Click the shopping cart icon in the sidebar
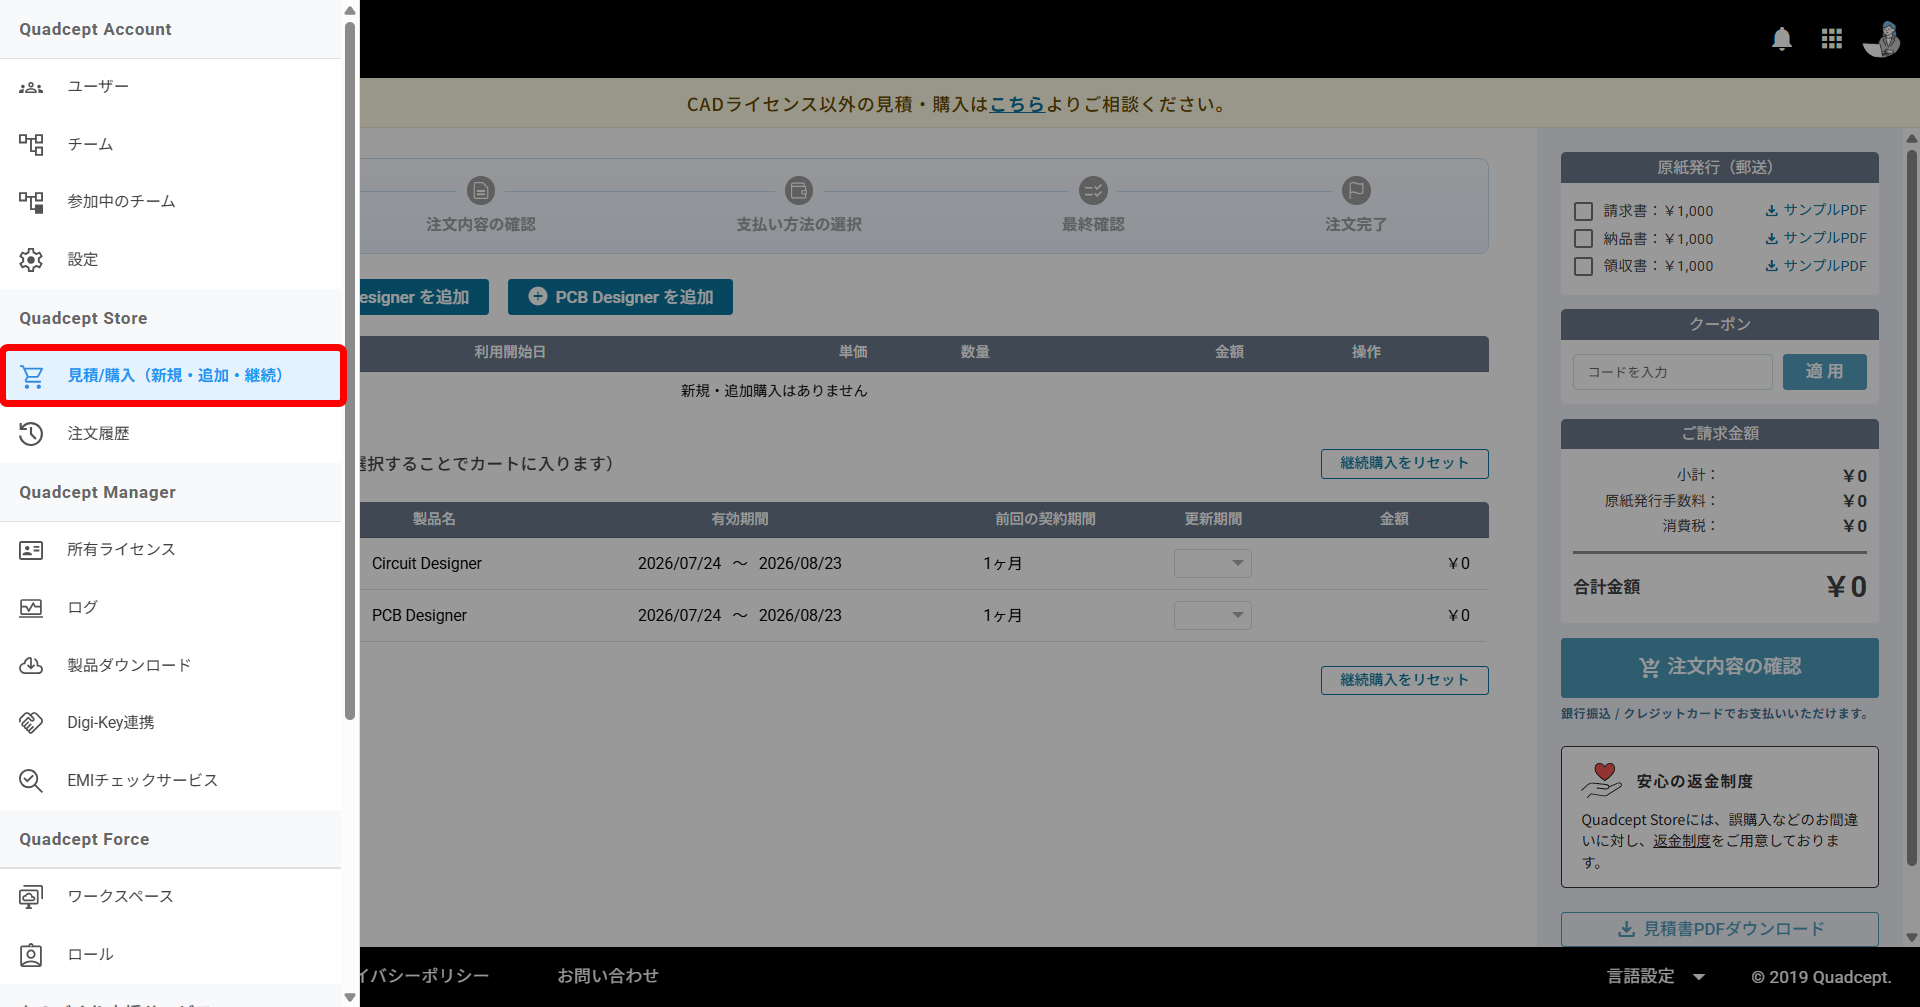1920x1007 pixels. click(31, 376)
